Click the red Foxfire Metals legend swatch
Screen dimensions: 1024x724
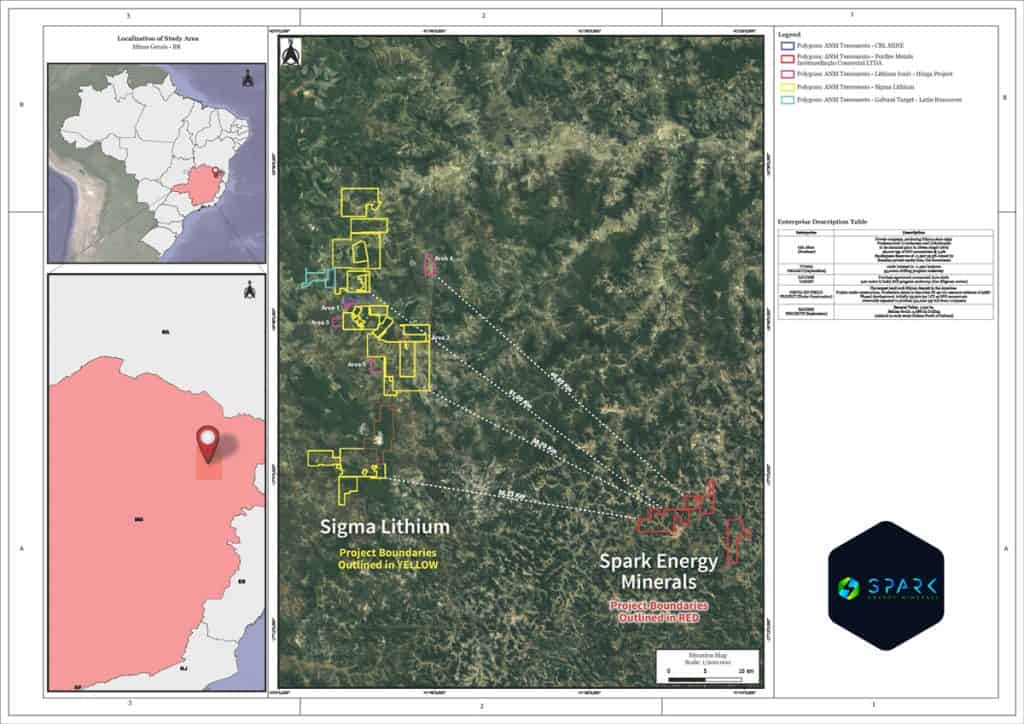click(788, 59)
